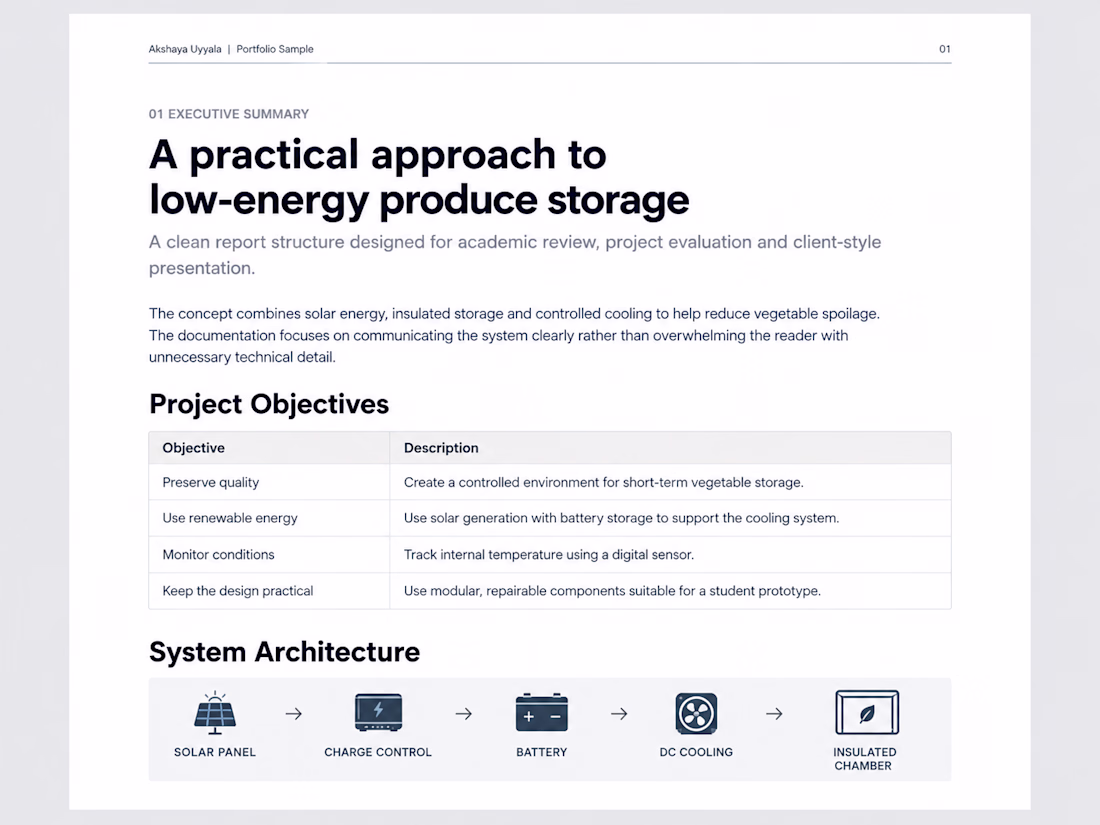Click the "System Architecture" heading
1100x825 pixels.
tap(284, 652)
